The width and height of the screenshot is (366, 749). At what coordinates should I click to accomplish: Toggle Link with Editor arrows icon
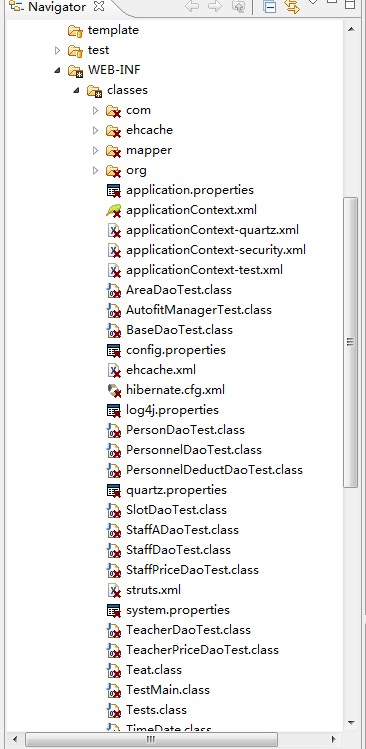(x=292, y=7)
